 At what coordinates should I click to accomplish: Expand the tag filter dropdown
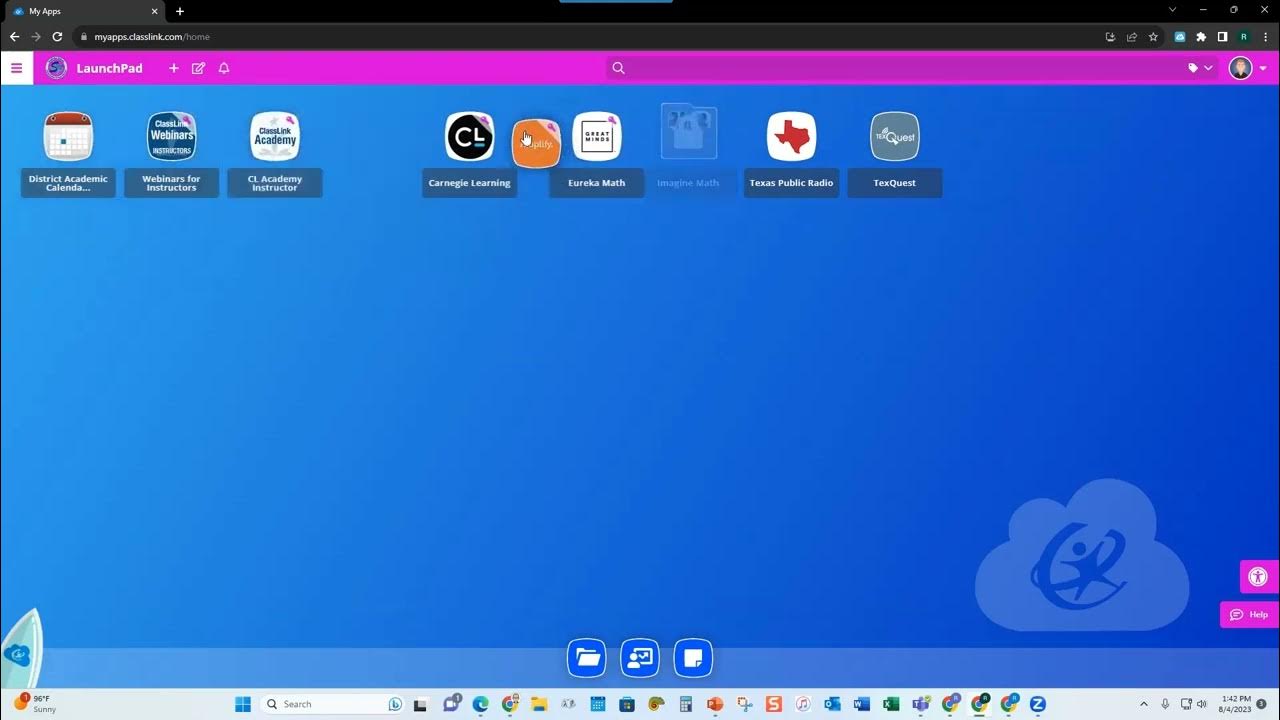tap(1200, 68)
